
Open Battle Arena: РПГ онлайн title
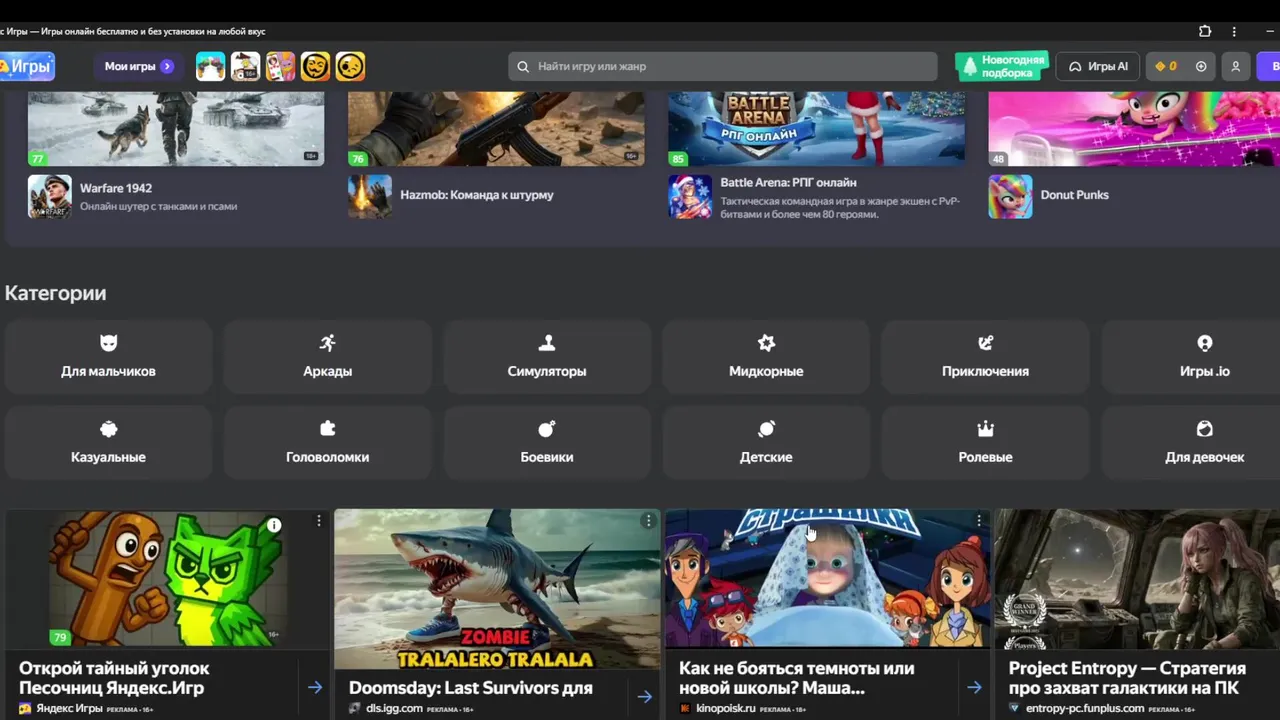coord(788,183)
